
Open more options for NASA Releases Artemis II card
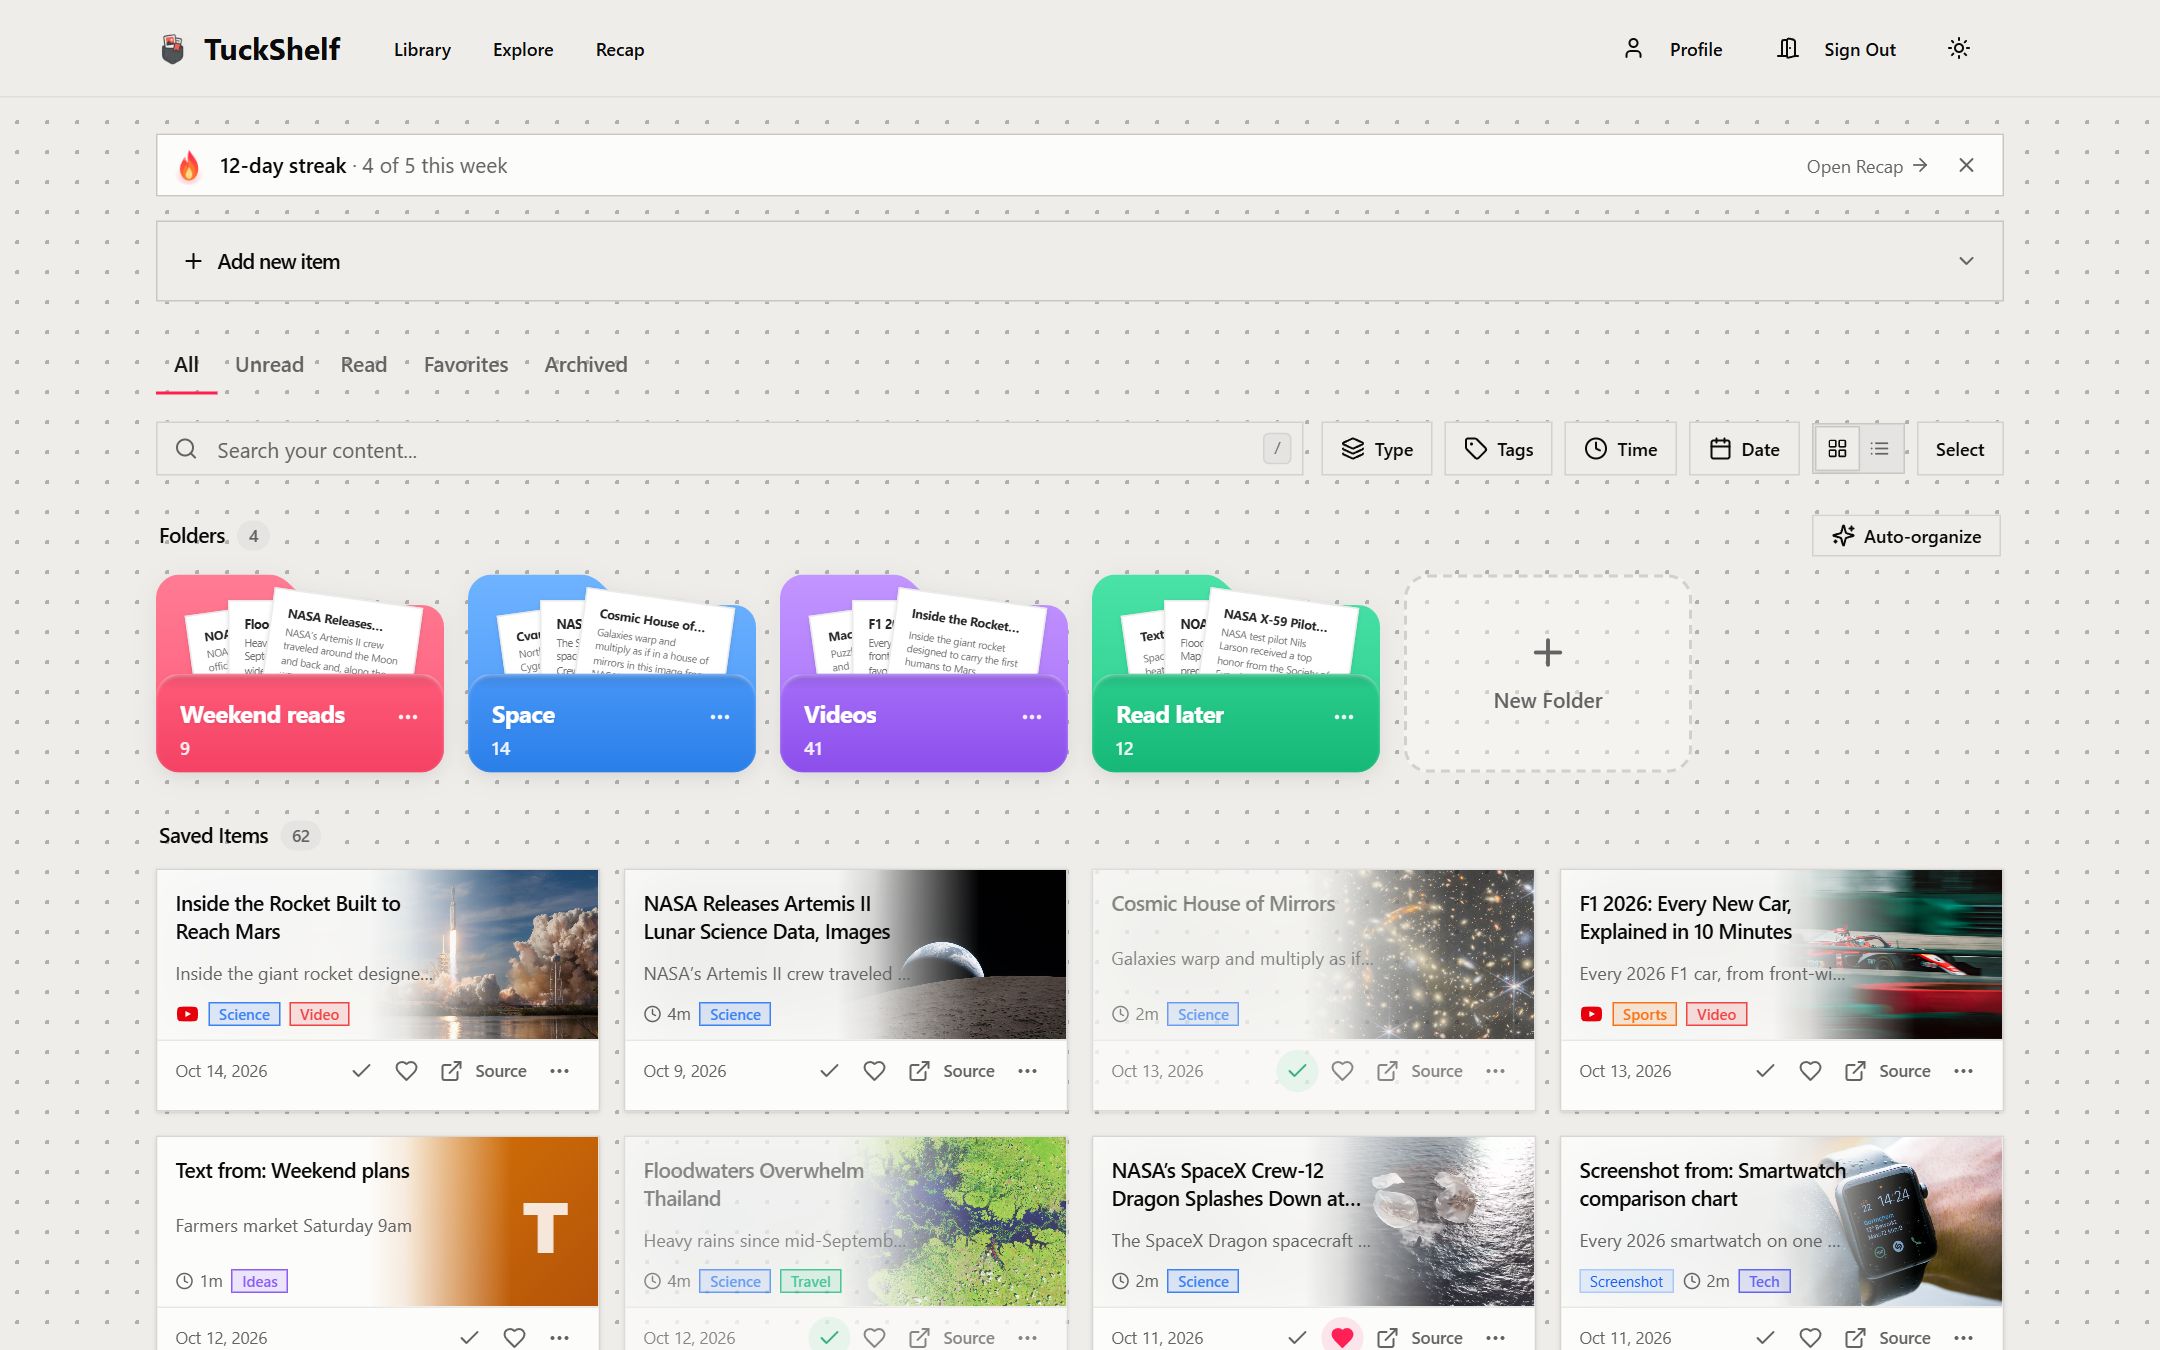pos(1027,1071)
